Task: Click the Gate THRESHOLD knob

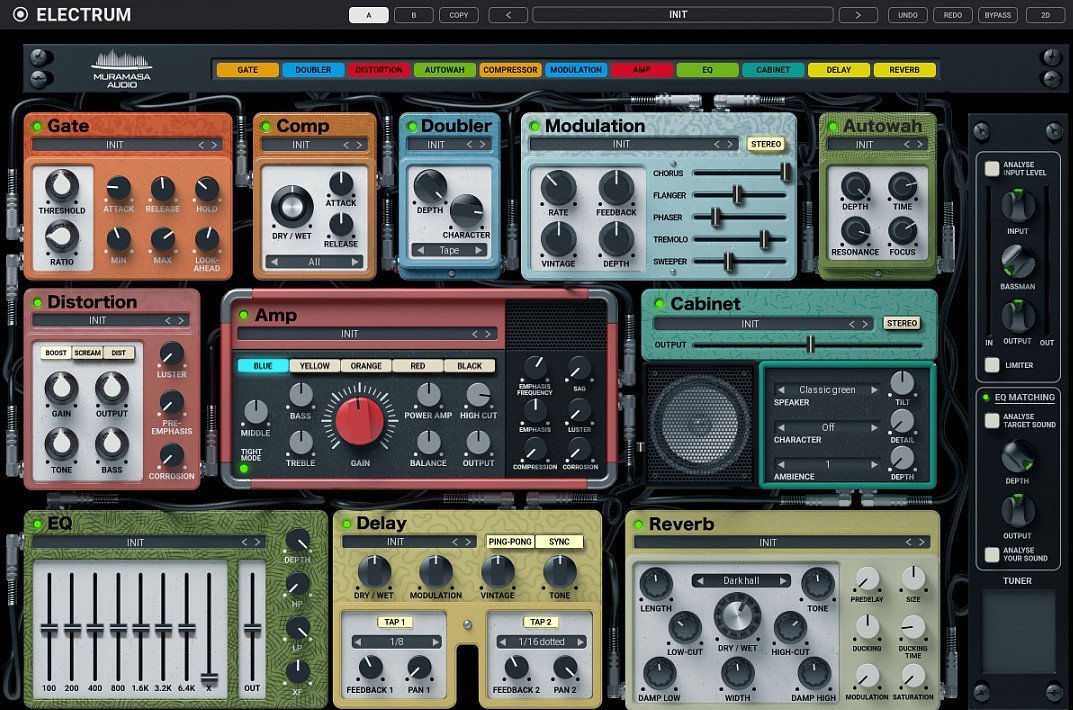Action: click(x=62, y=186)
